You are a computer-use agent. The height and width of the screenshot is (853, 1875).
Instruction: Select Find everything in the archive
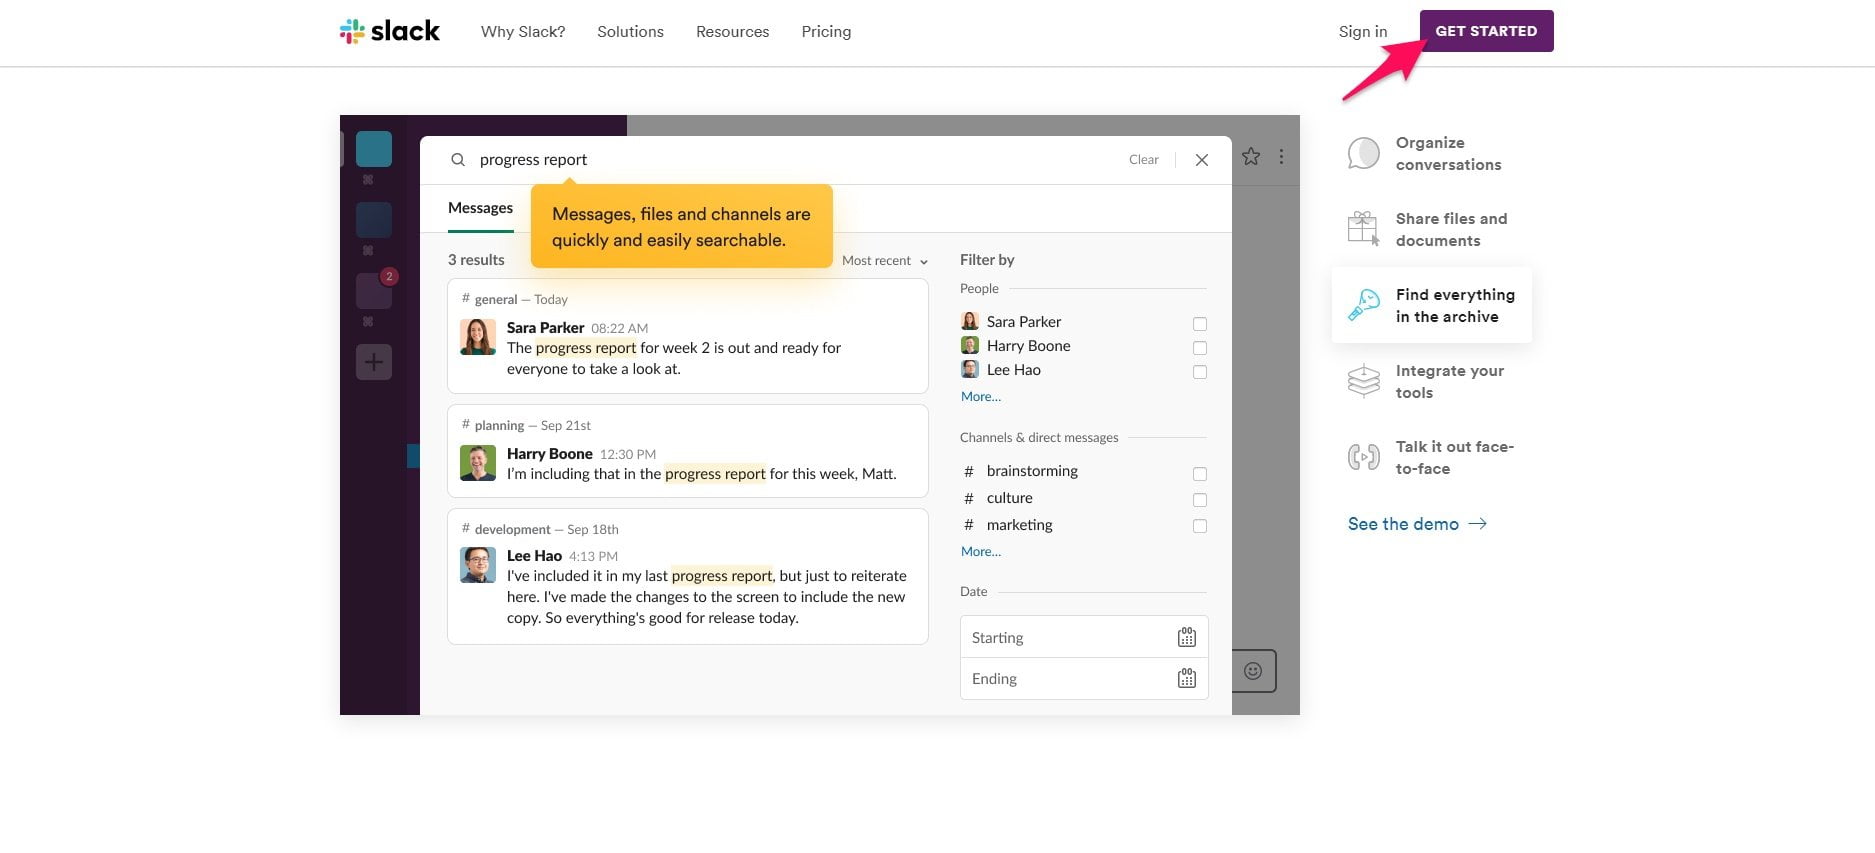(x=1432, y=305)
